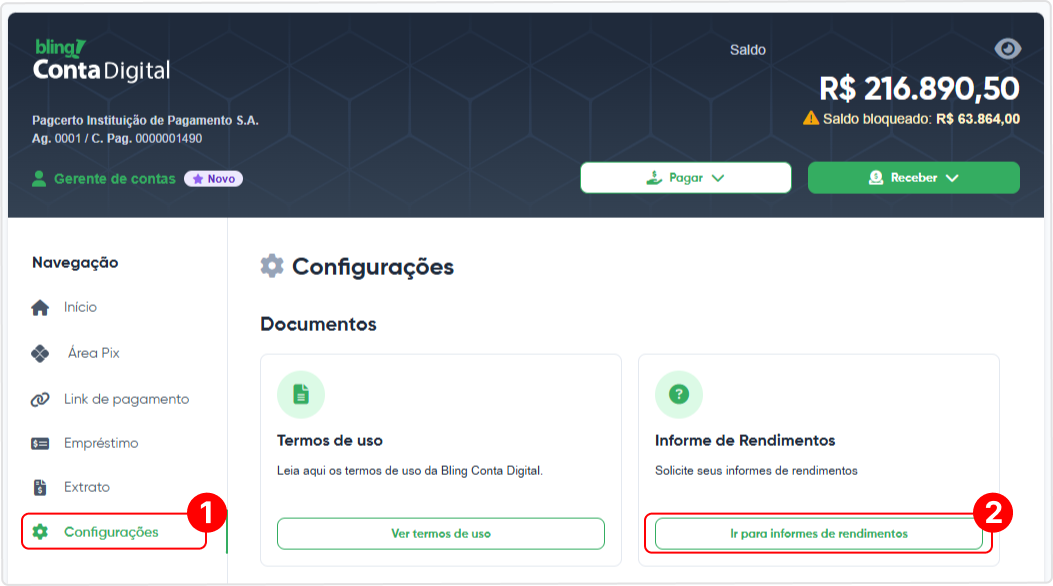
Task: Click 'Leia aqui os termos de uso' description
Action: (x=410, y=471)
